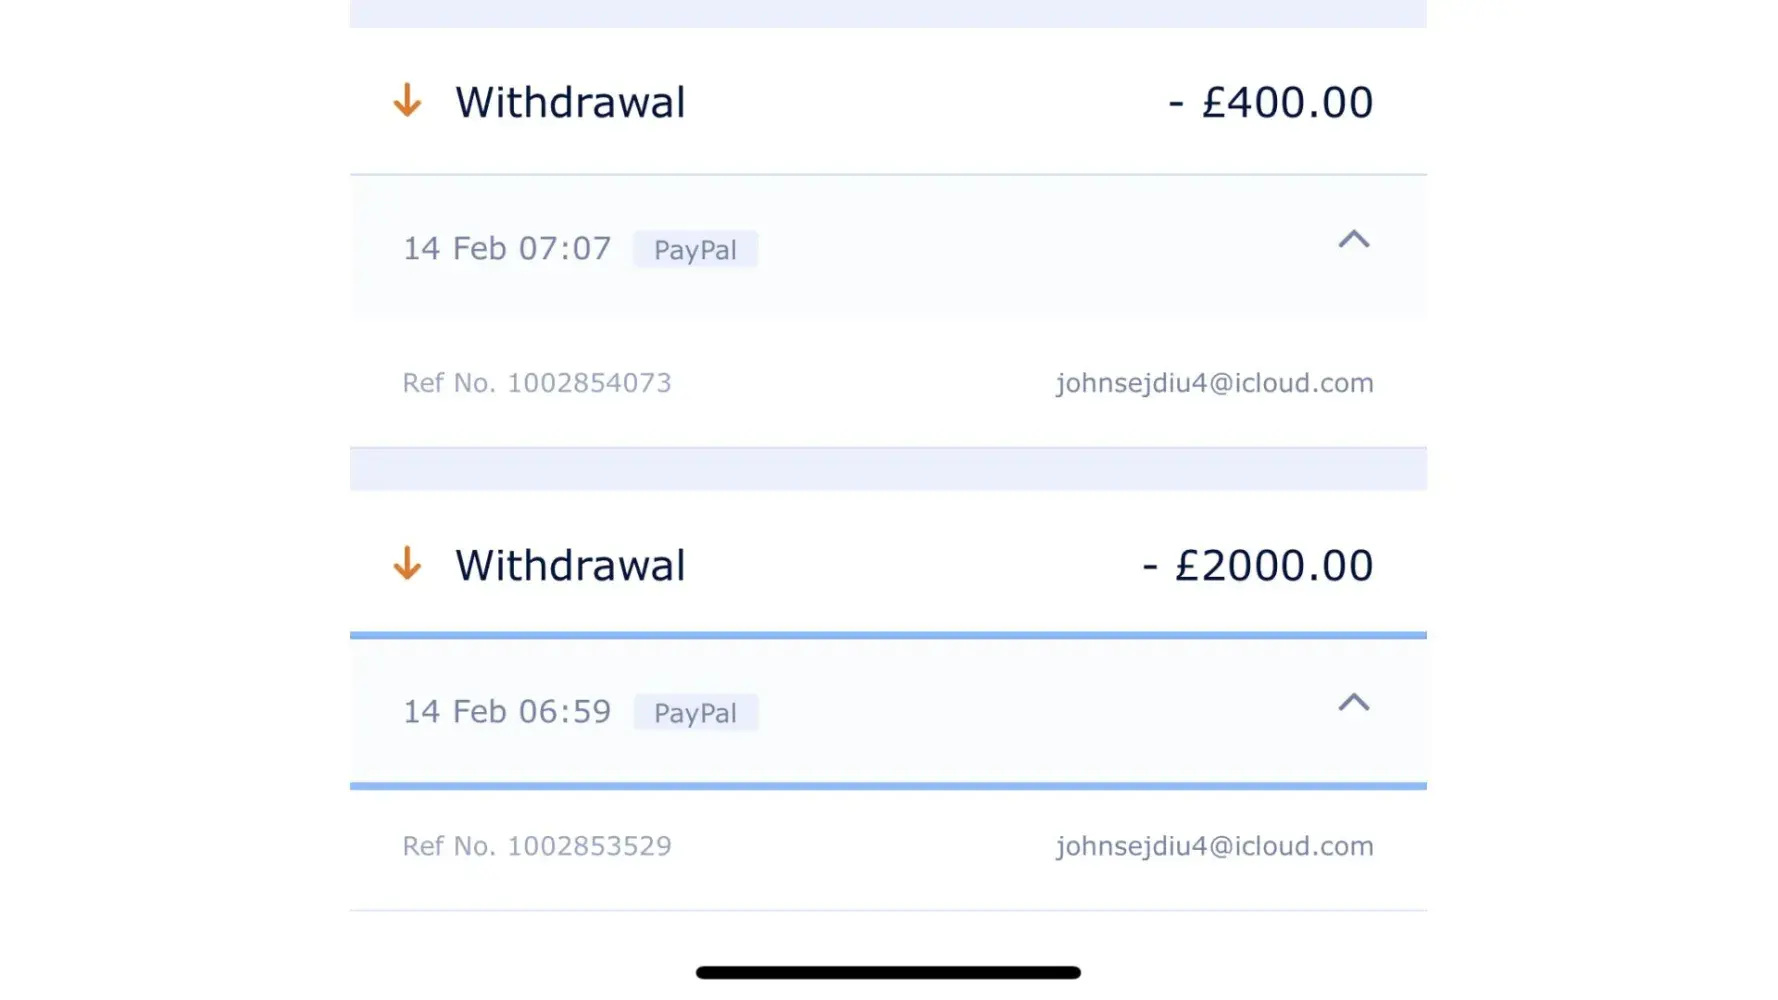This screenshot has width=1778, height=1000.
Task: Click the email address under the £2000 withdrawal
Action: pos(1214,846)
